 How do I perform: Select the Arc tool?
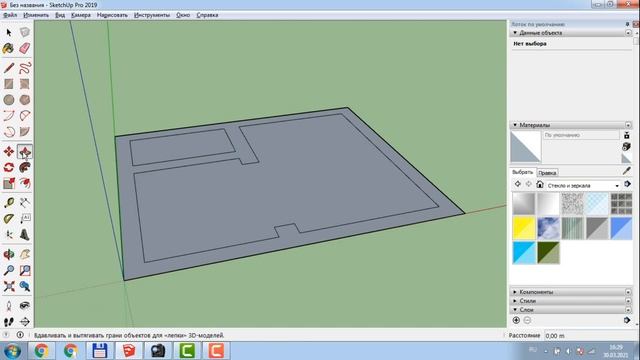pos(9,116)
